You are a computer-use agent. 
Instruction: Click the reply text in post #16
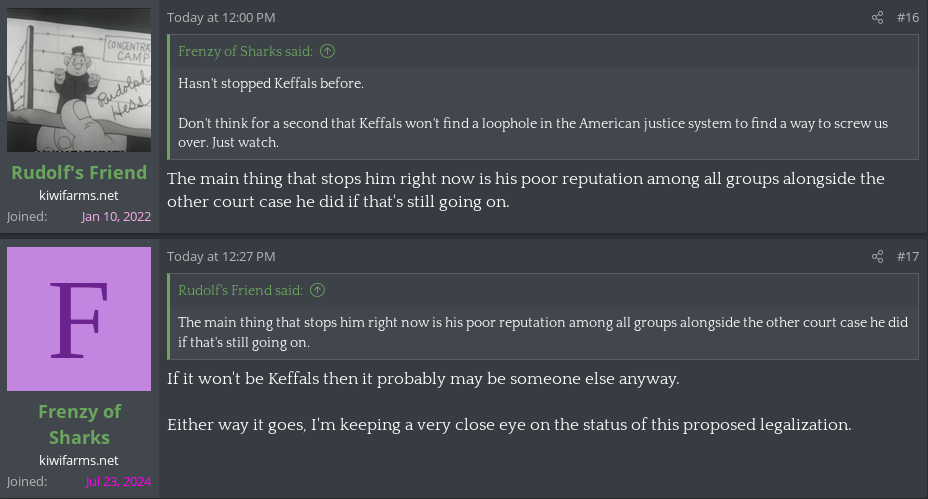click(x=525, y=190)
